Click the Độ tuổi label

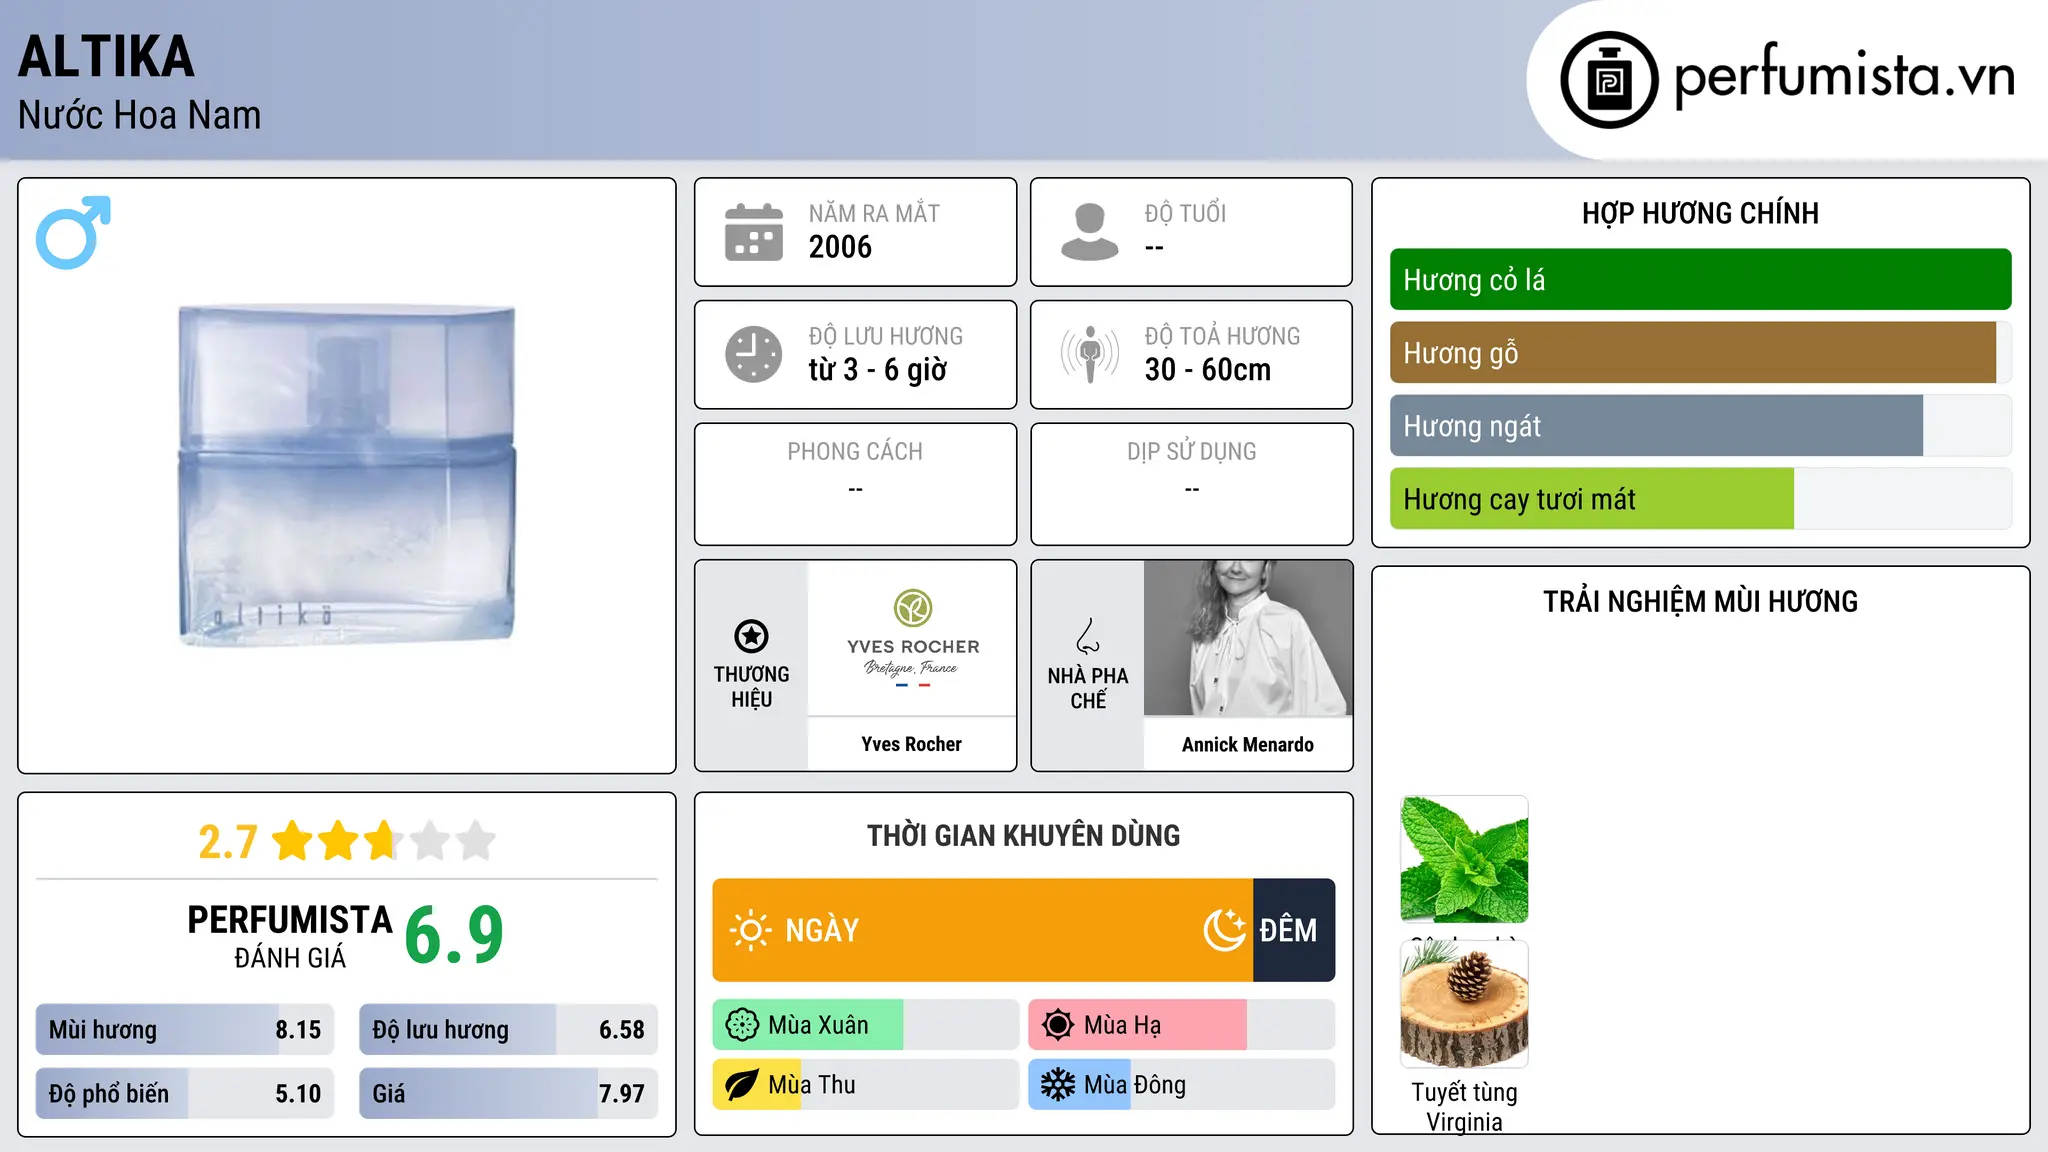click(1185, 213)
